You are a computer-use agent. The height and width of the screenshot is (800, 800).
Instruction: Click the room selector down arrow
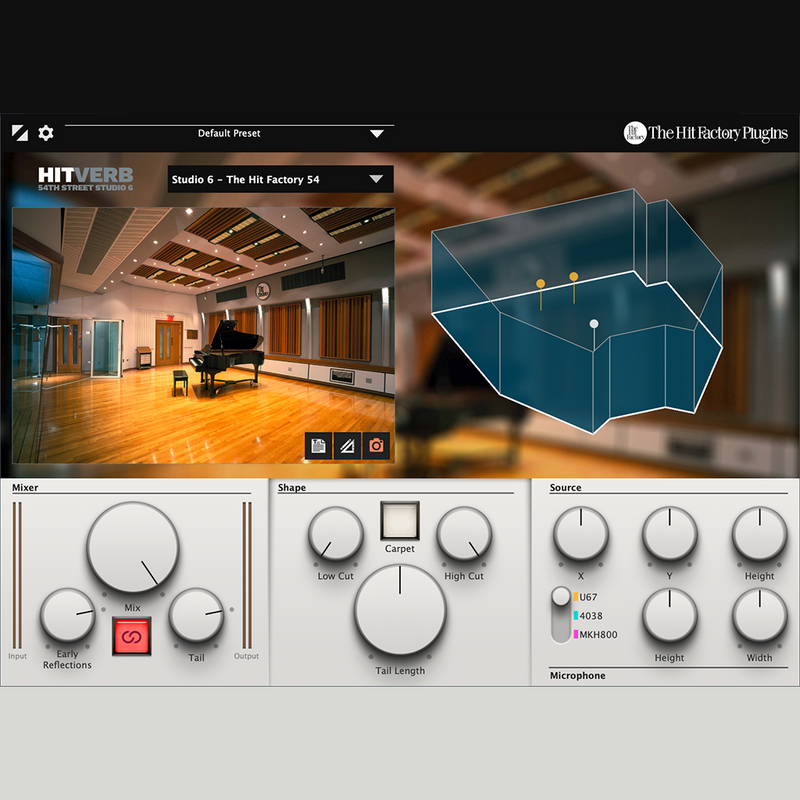pos(376,179)
